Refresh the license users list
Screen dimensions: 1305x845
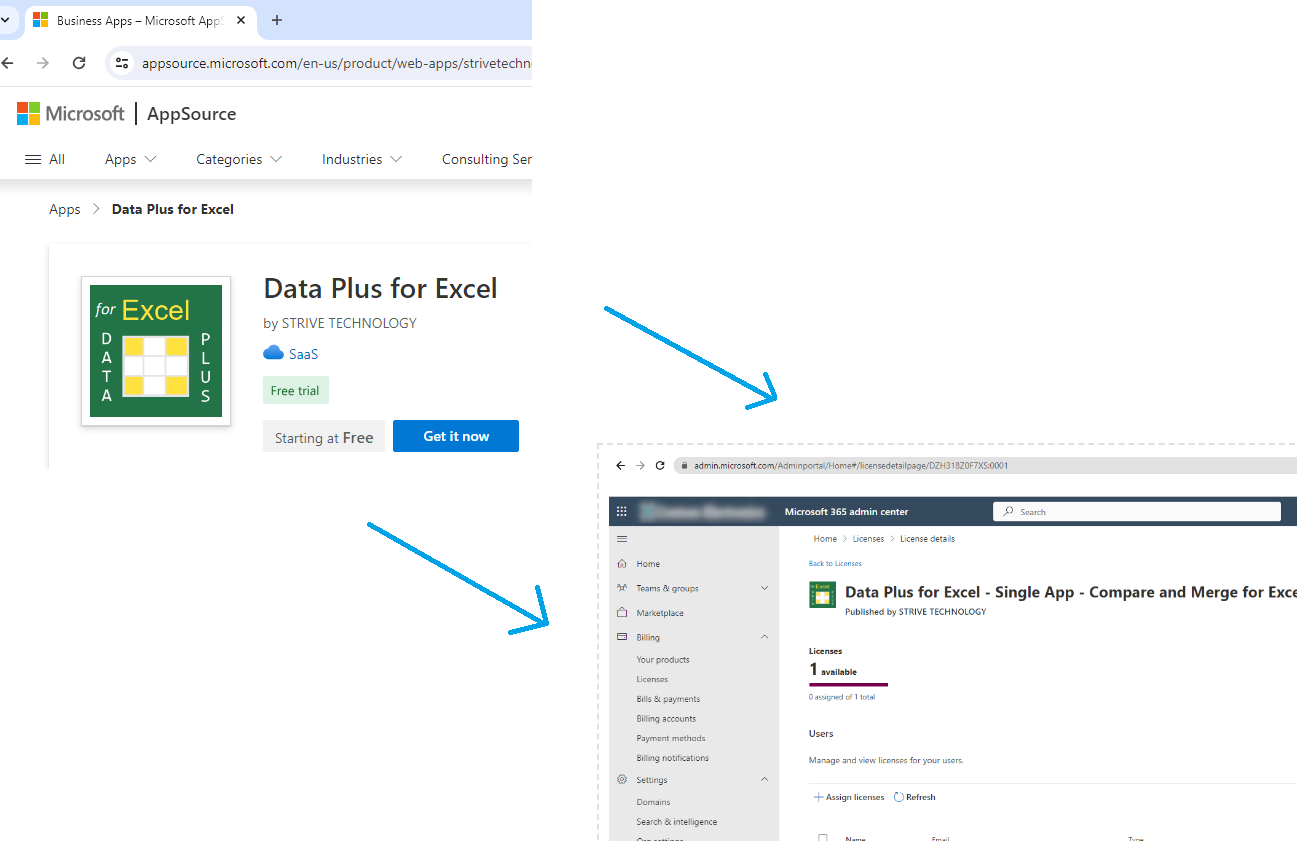click(x=914, y=797)
